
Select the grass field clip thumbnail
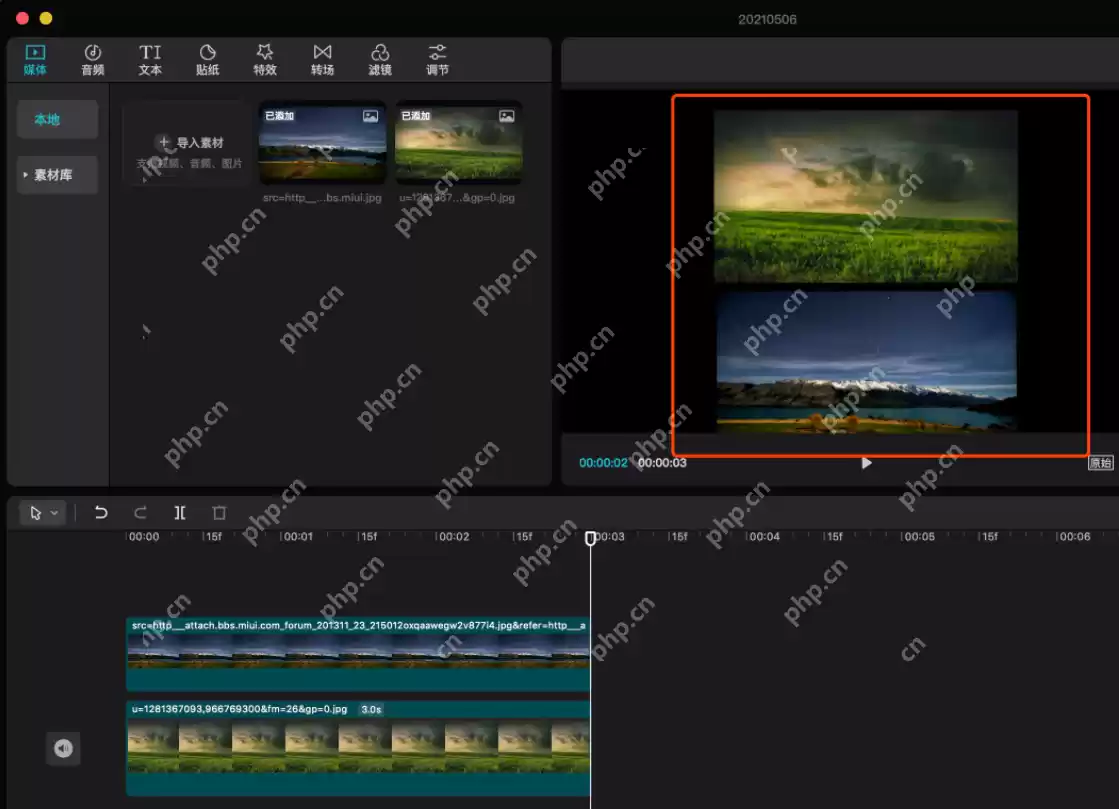[x=458, y=142]
